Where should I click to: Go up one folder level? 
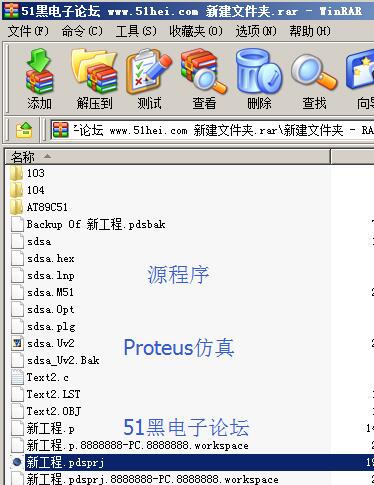pos(24,130)
